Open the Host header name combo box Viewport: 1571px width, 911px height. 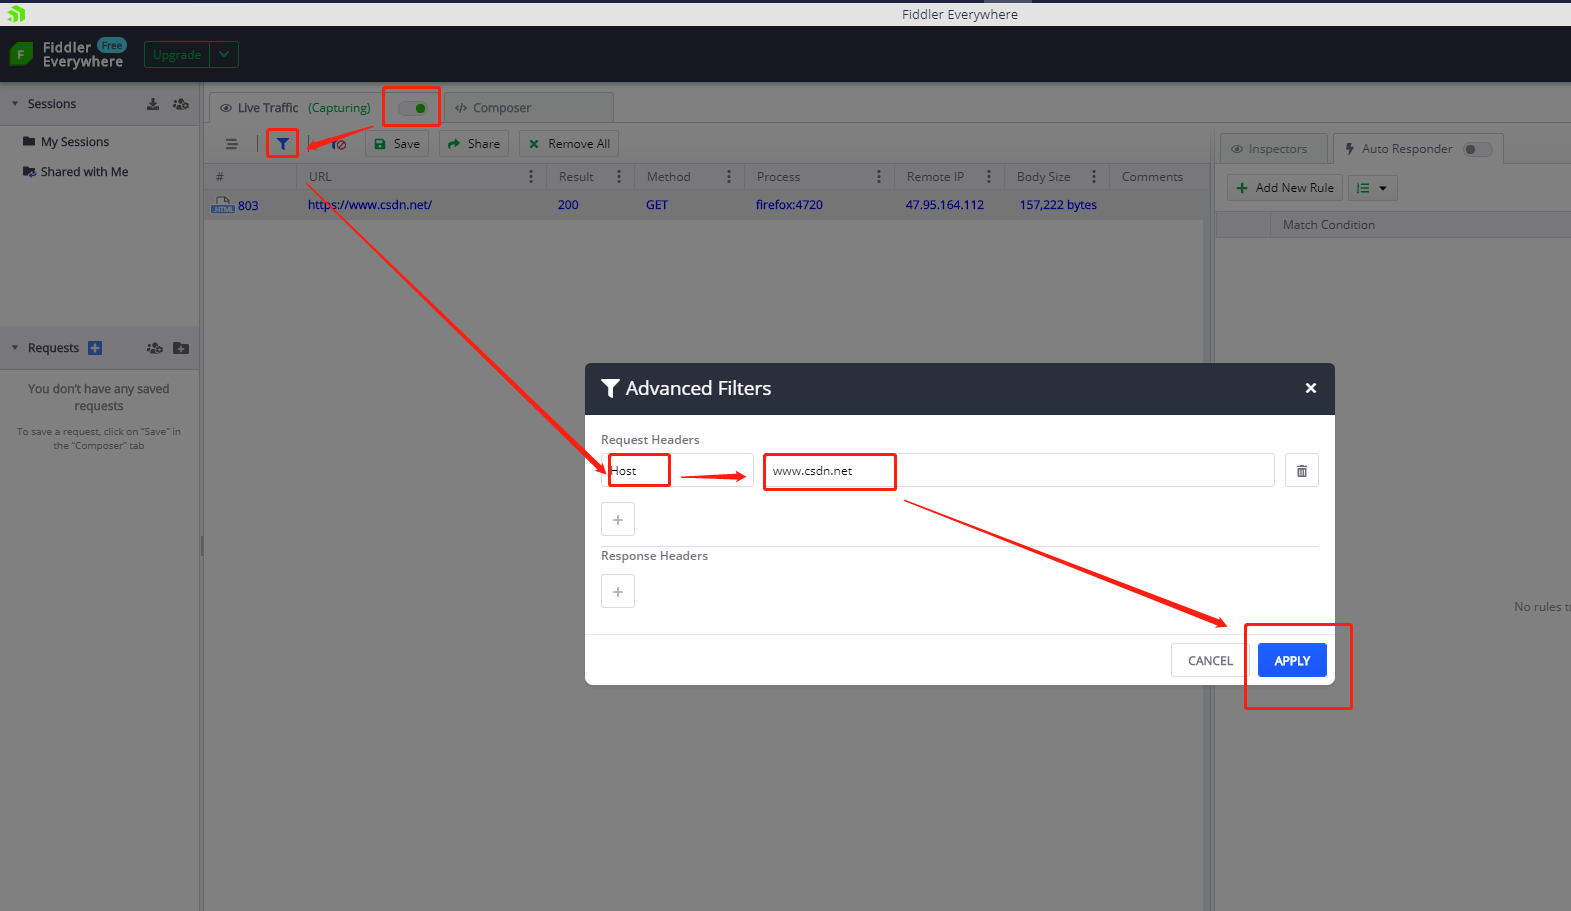coord(677,470)
